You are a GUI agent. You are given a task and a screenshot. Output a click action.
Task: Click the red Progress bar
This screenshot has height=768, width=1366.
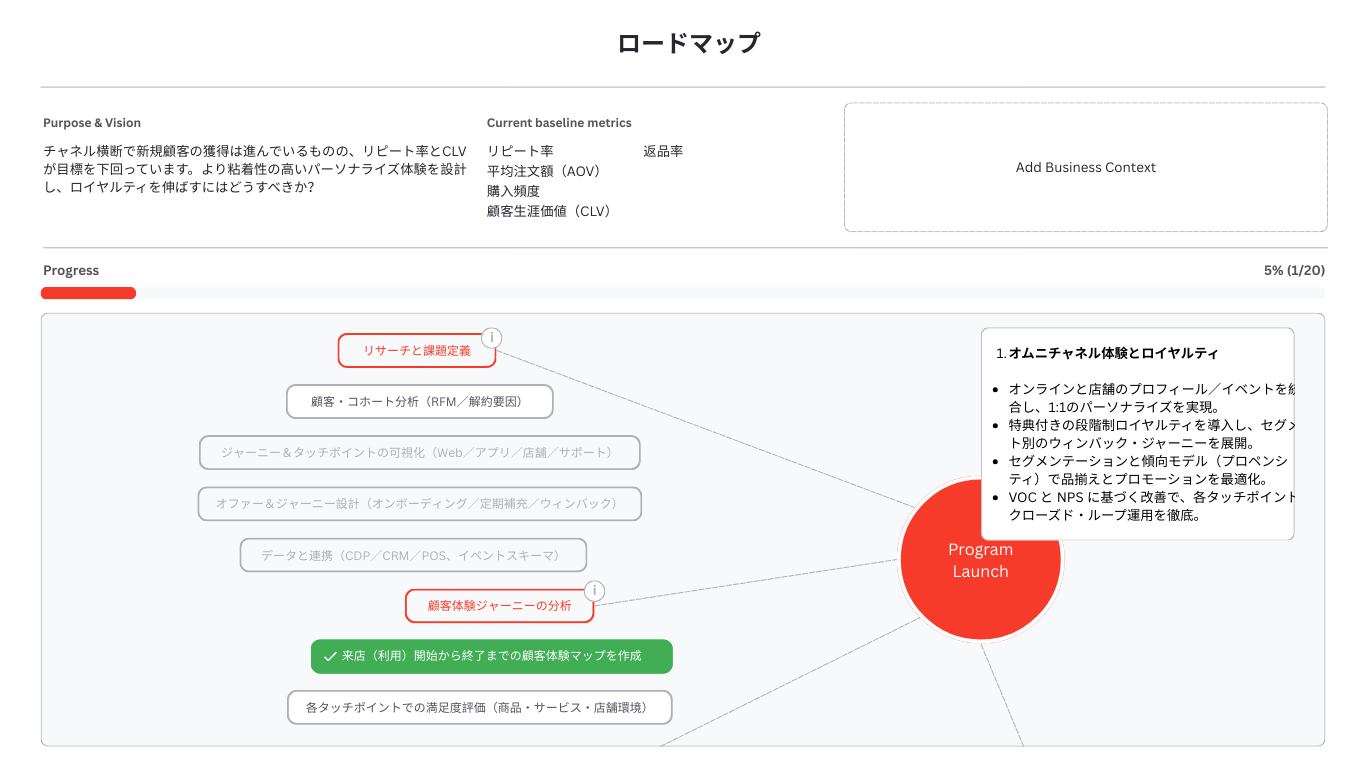click(88, 293)
